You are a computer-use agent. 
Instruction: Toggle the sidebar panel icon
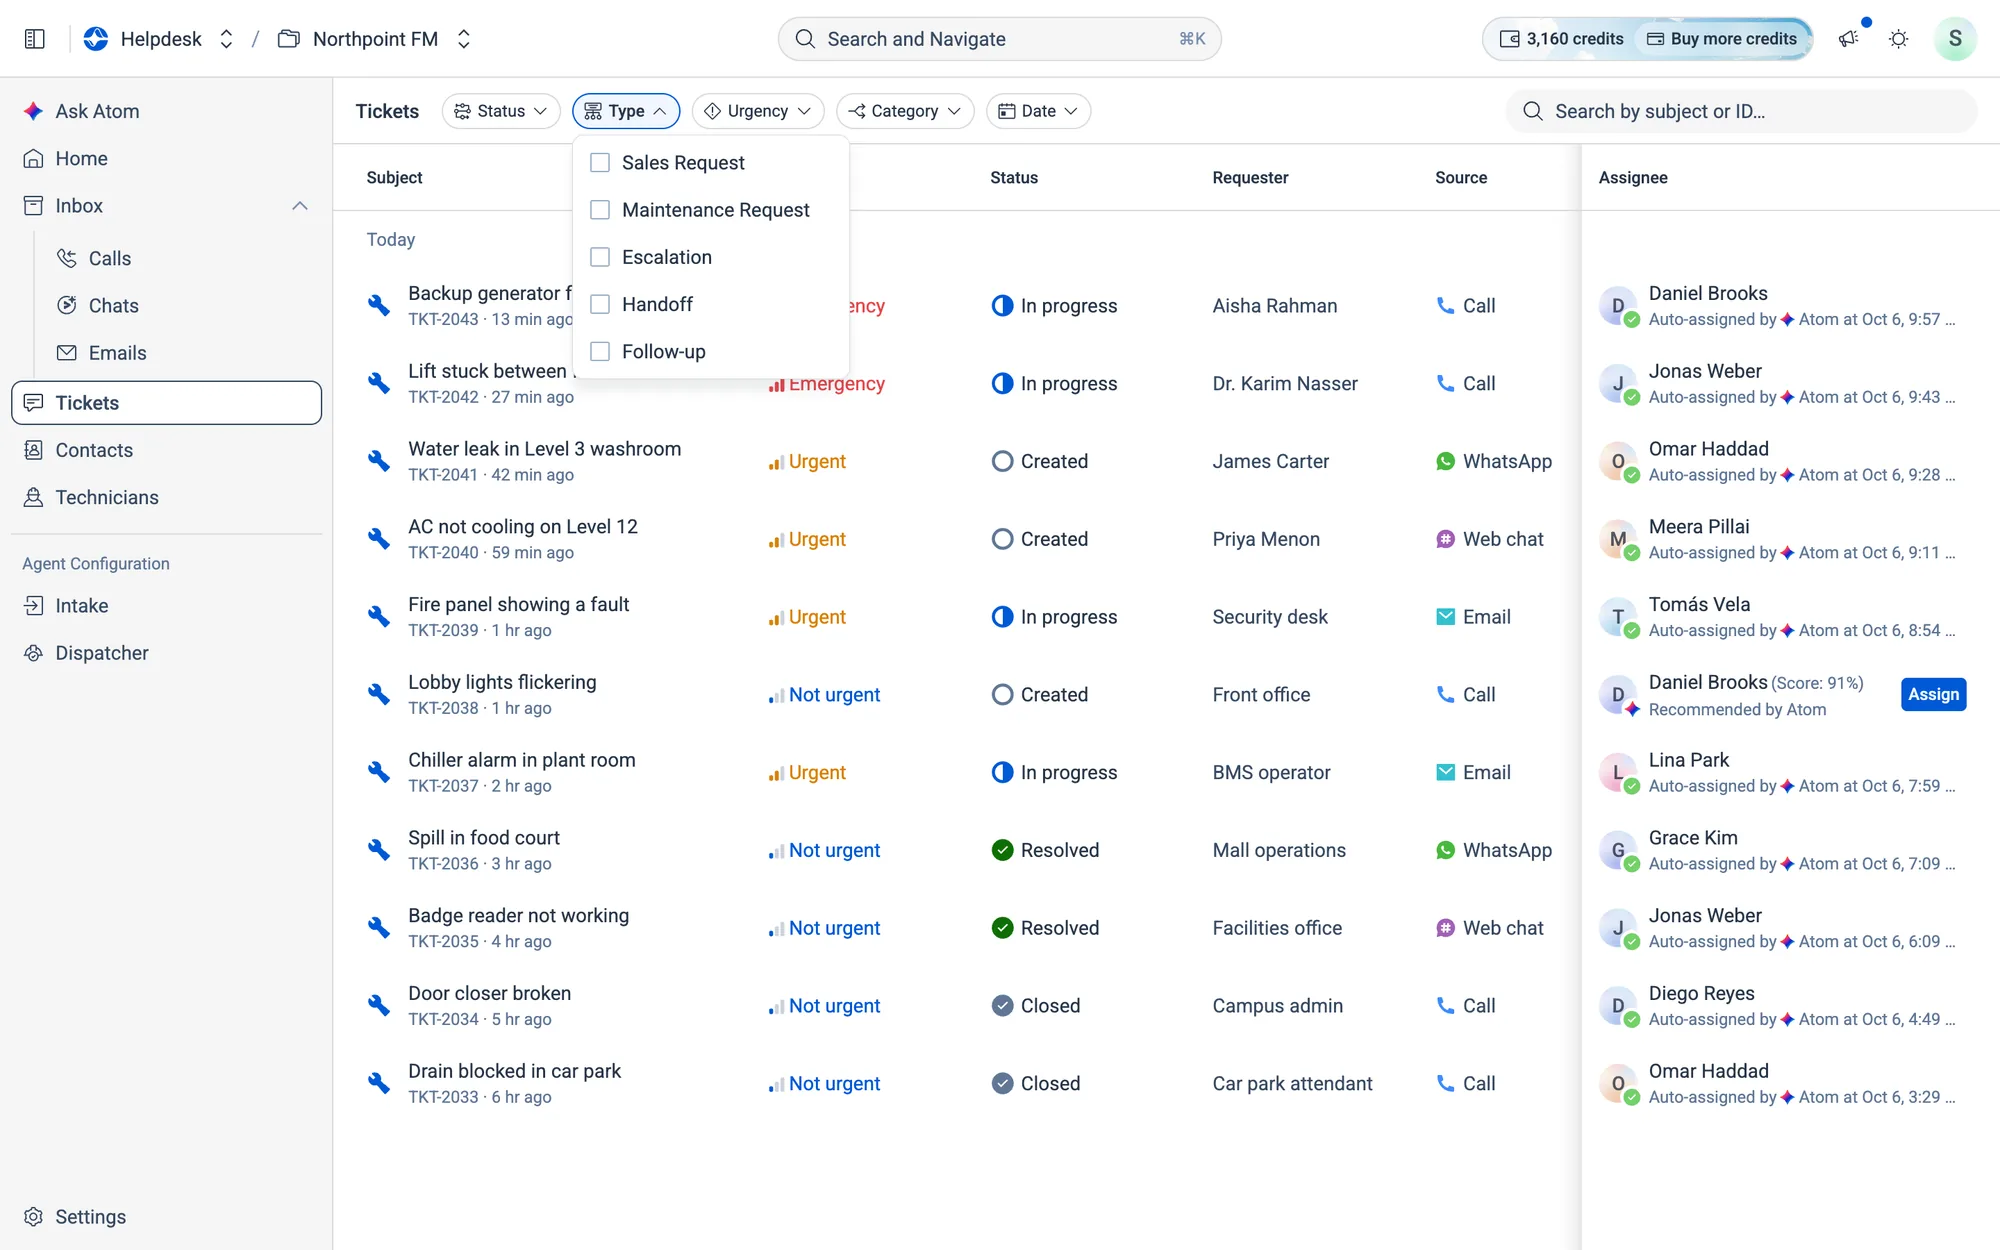pyautogui.click(x=35, y=39)
